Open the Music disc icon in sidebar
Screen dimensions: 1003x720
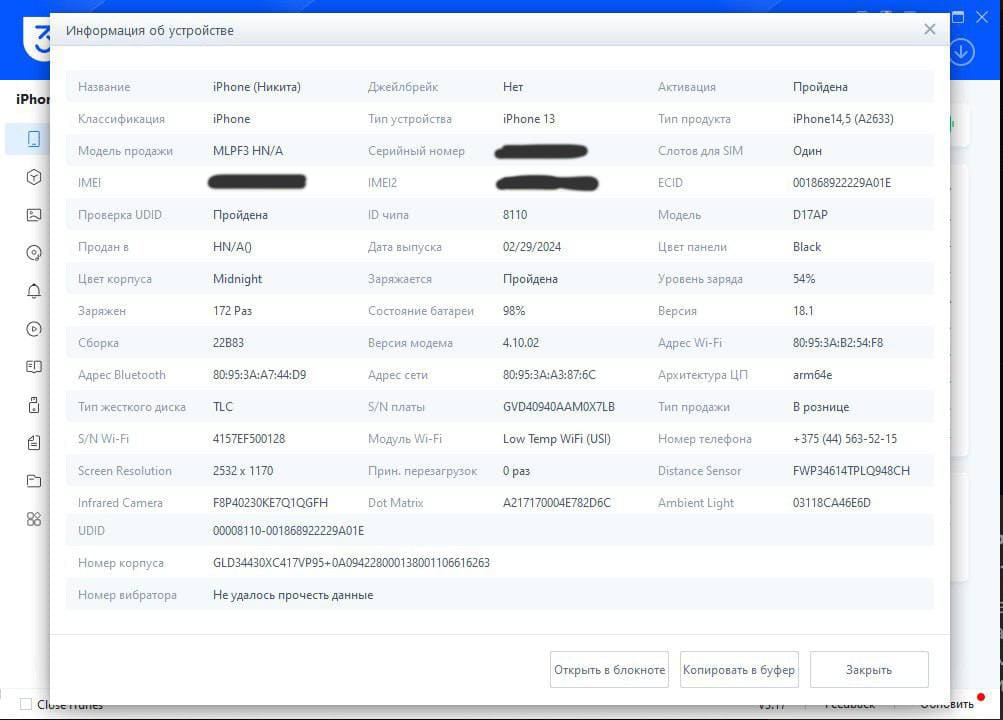[x=34, y=253]
